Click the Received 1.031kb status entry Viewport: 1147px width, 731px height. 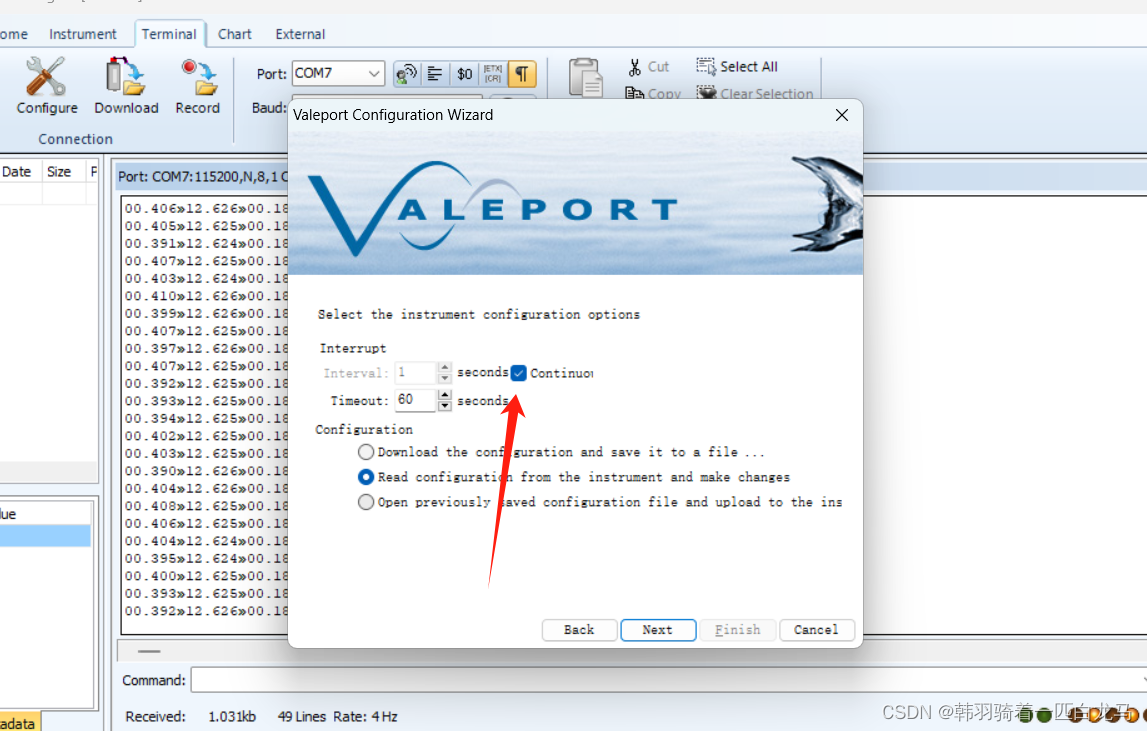pyautogui.click(x=190, y=716)
